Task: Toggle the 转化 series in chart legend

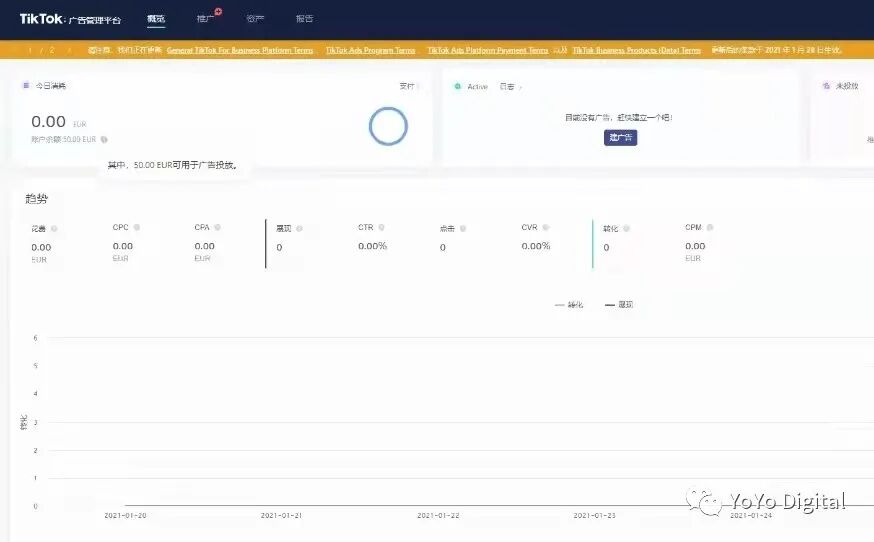Action: click(x=569, y=304)
